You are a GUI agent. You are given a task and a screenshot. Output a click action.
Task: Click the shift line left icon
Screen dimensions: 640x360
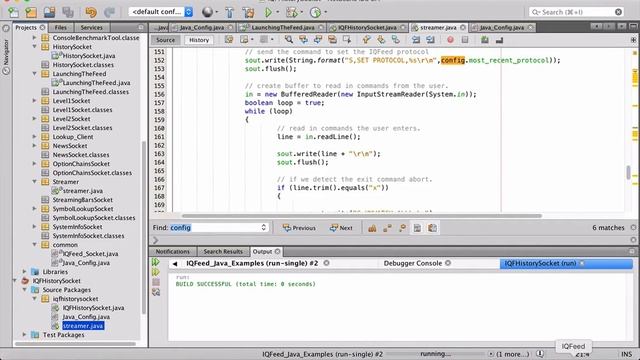(416, 40)
